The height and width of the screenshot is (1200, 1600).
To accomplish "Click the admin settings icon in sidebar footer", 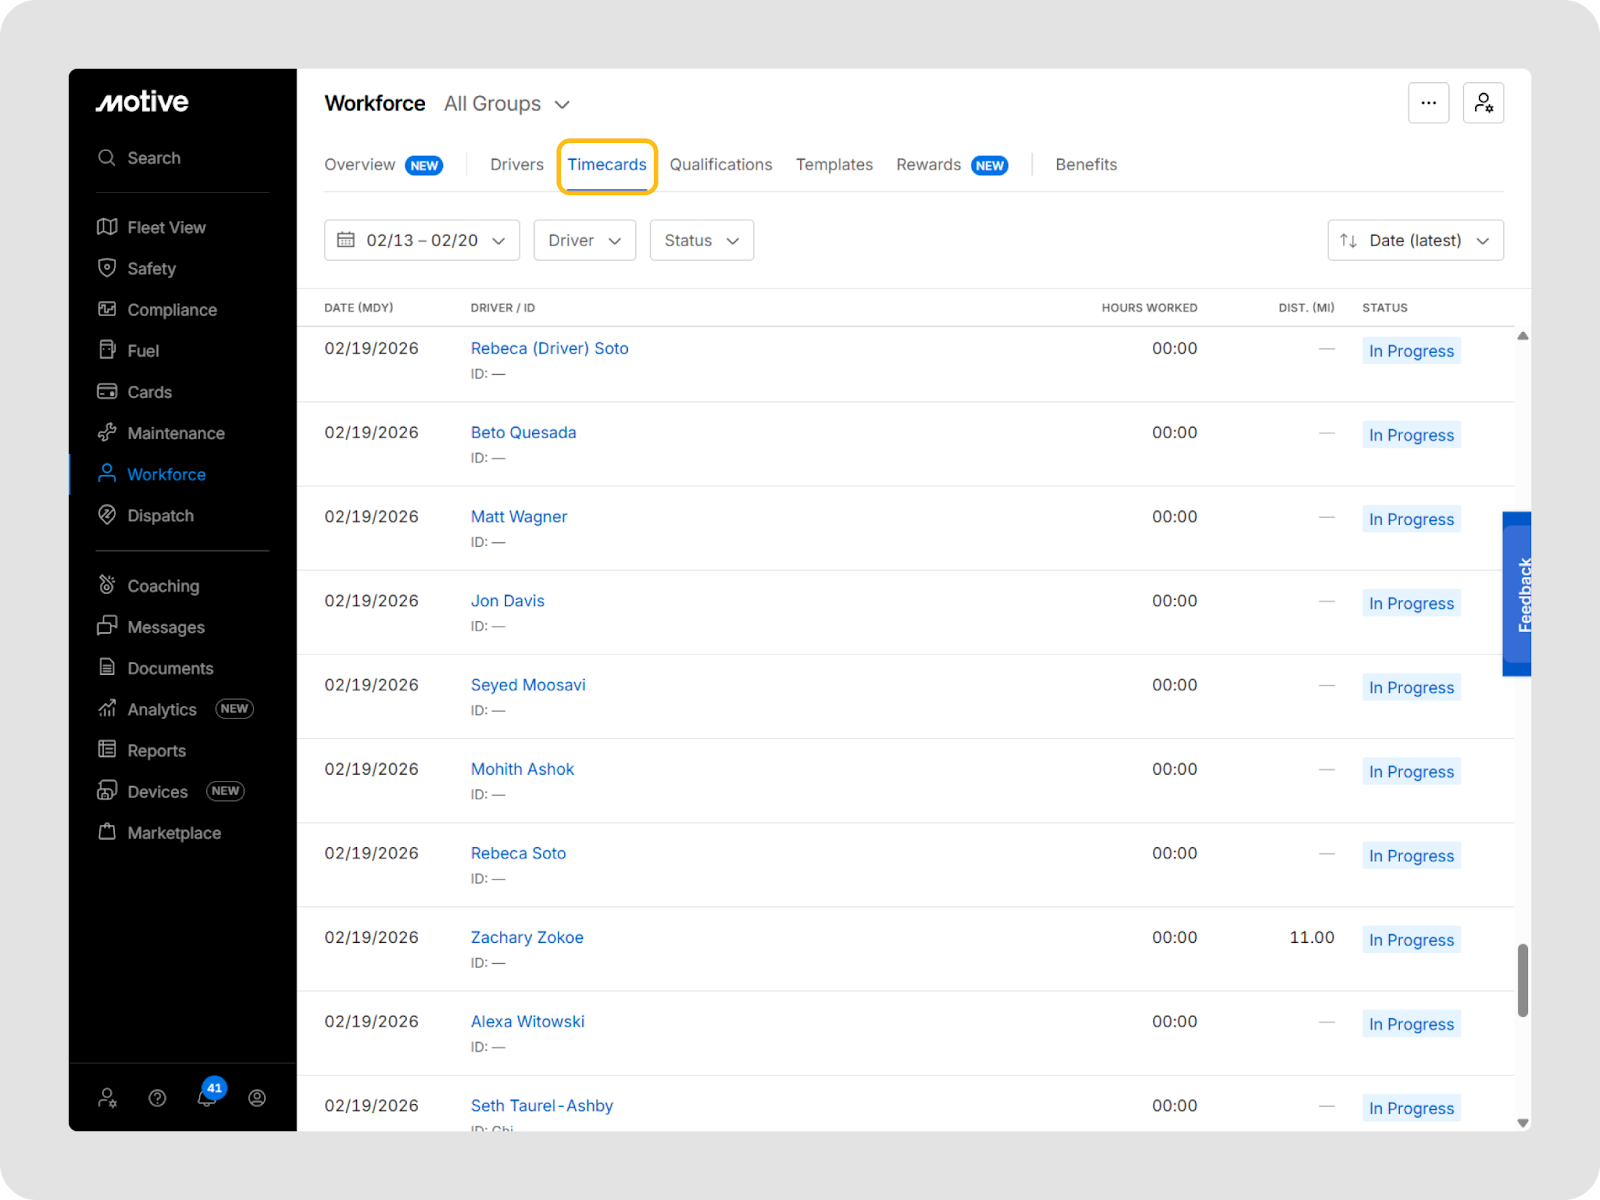I will tap(107, 1098).
